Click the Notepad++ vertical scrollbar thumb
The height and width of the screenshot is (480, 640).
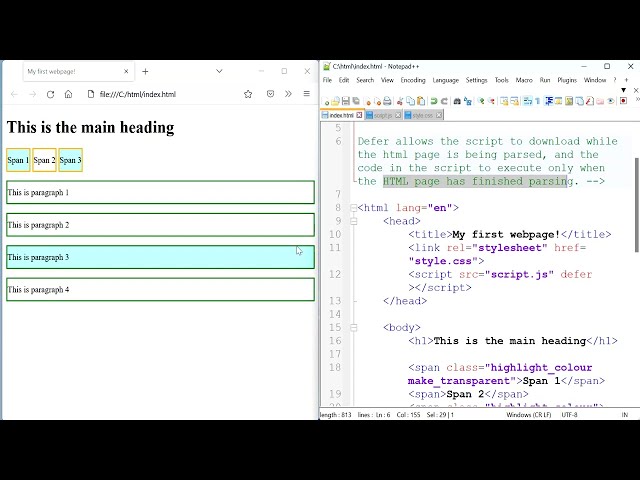click(x=637, y=205)
